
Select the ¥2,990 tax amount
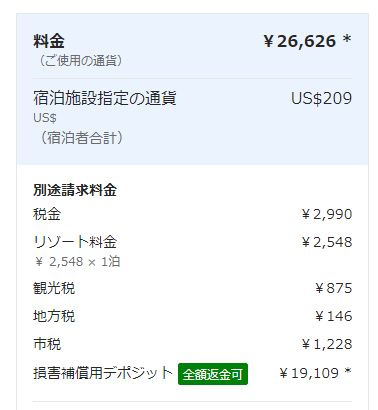(x=327, y=214)
